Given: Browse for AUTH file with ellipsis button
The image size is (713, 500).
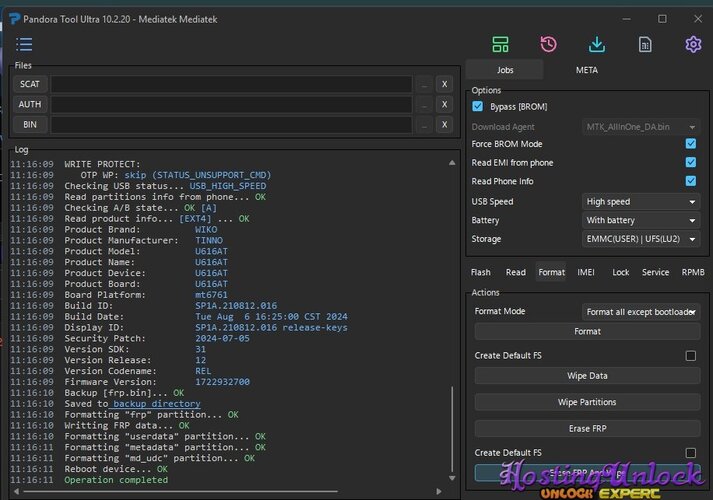Looking at the screenshot, I should pyautogui.click(x=424, y=104).
